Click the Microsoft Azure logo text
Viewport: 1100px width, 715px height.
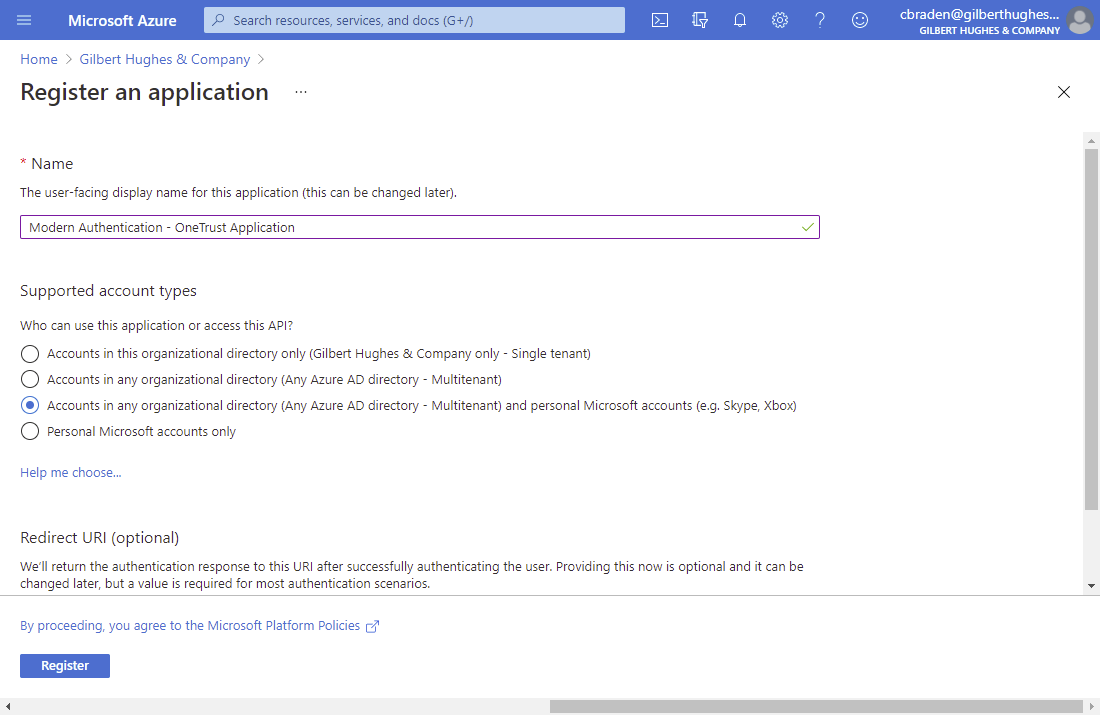[x=122, y=20]
